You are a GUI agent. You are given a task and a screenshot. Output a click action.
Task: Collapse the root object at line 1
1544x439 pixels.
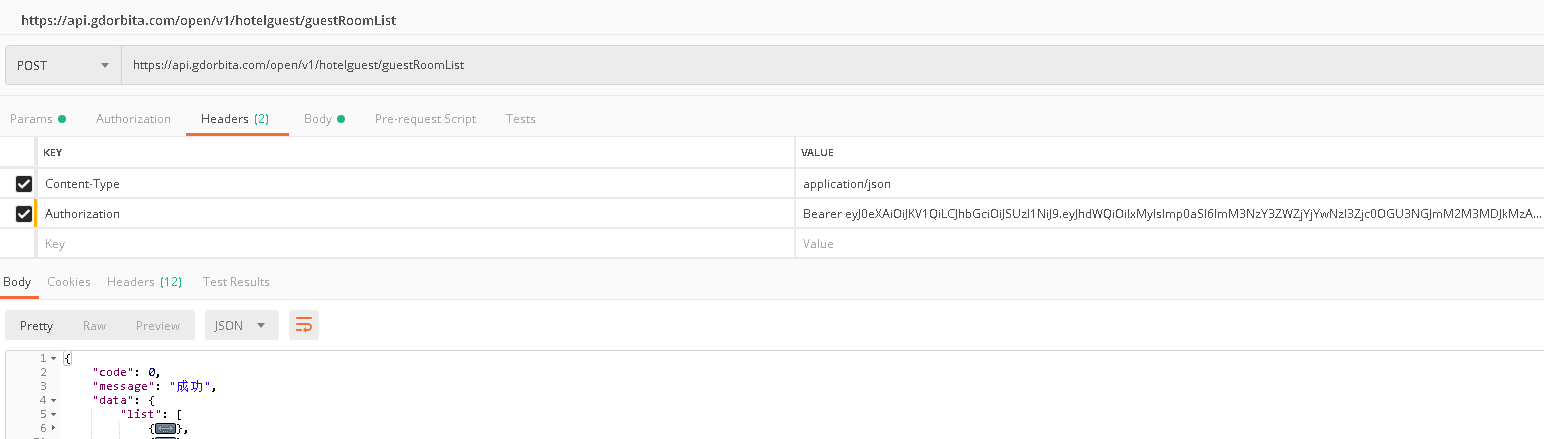click(53, 358)
